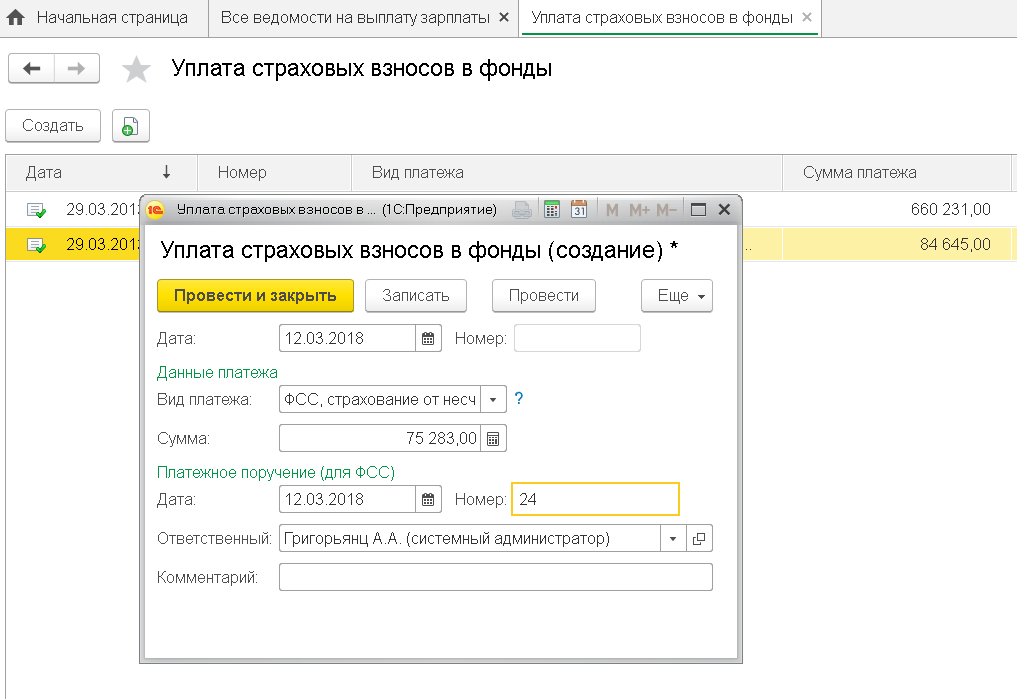The height and width of the screenshot is (699, 1017).
Task: Click the Ответственный field
Action: [x=470, y=538]
